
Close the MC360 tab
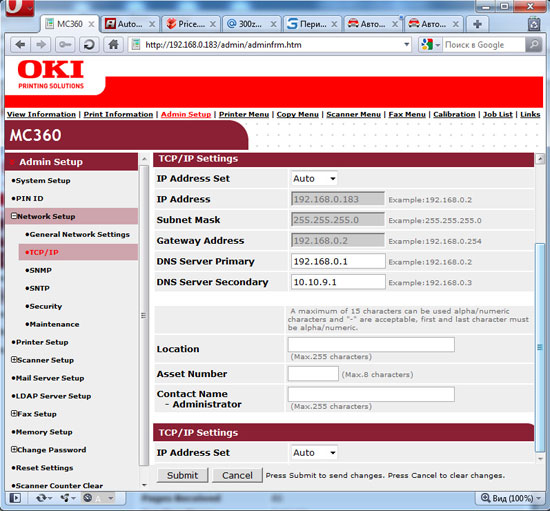pyautogui.click(x=91, y=24)
